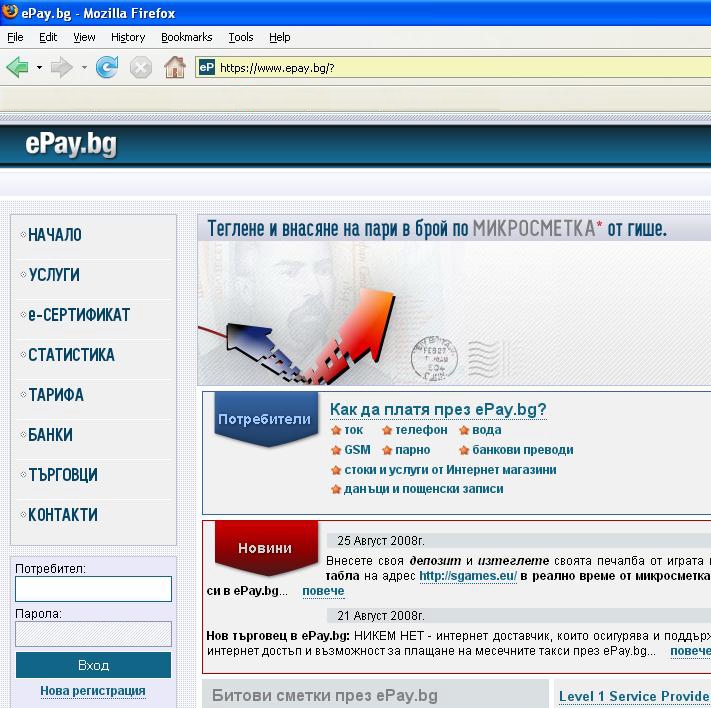Click the вода payment link

[487, 430]
